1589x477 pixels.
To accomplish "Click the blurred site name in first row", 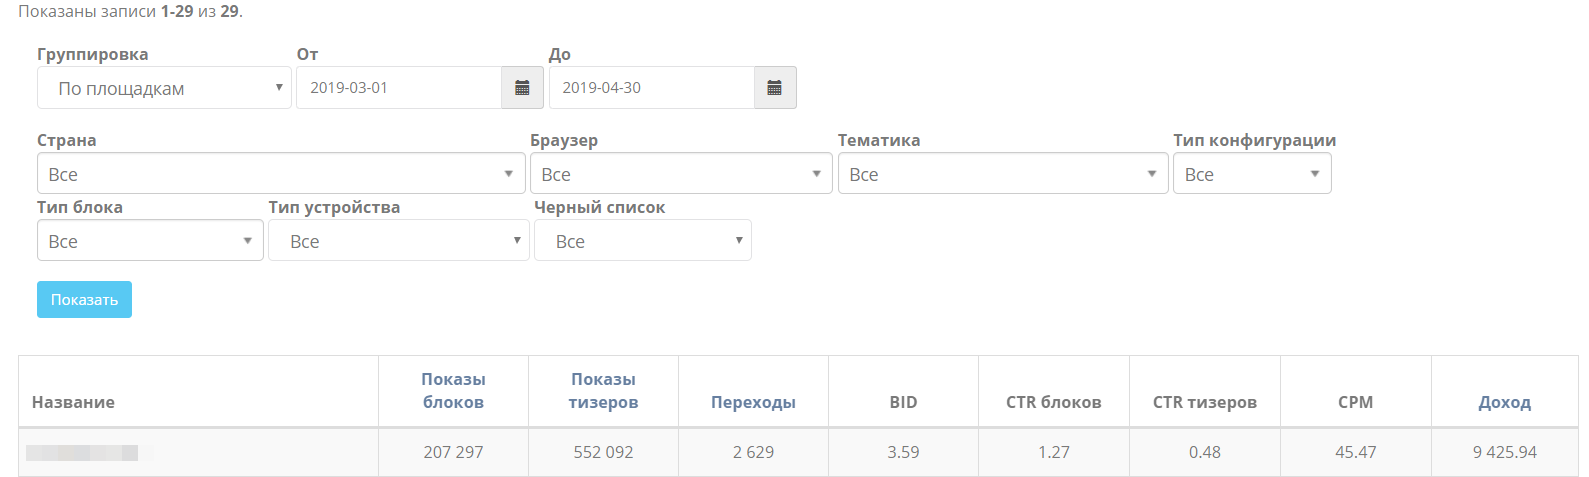I will click(x=82, y=453).
